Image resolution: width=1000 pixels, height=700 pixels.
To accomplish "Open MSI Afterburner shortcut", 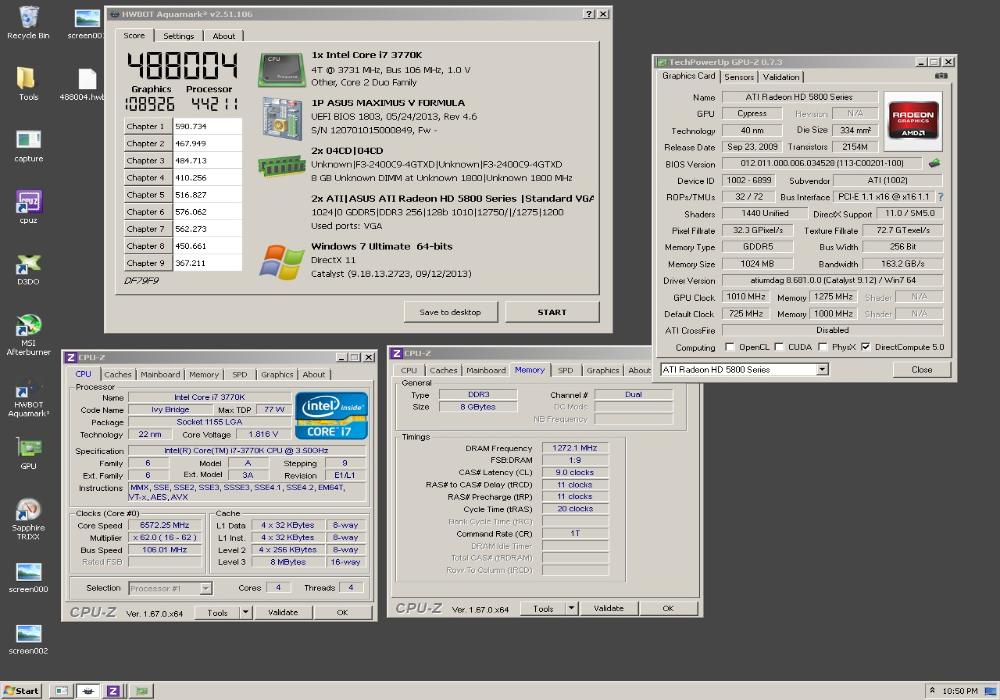I will click(28, 335).
